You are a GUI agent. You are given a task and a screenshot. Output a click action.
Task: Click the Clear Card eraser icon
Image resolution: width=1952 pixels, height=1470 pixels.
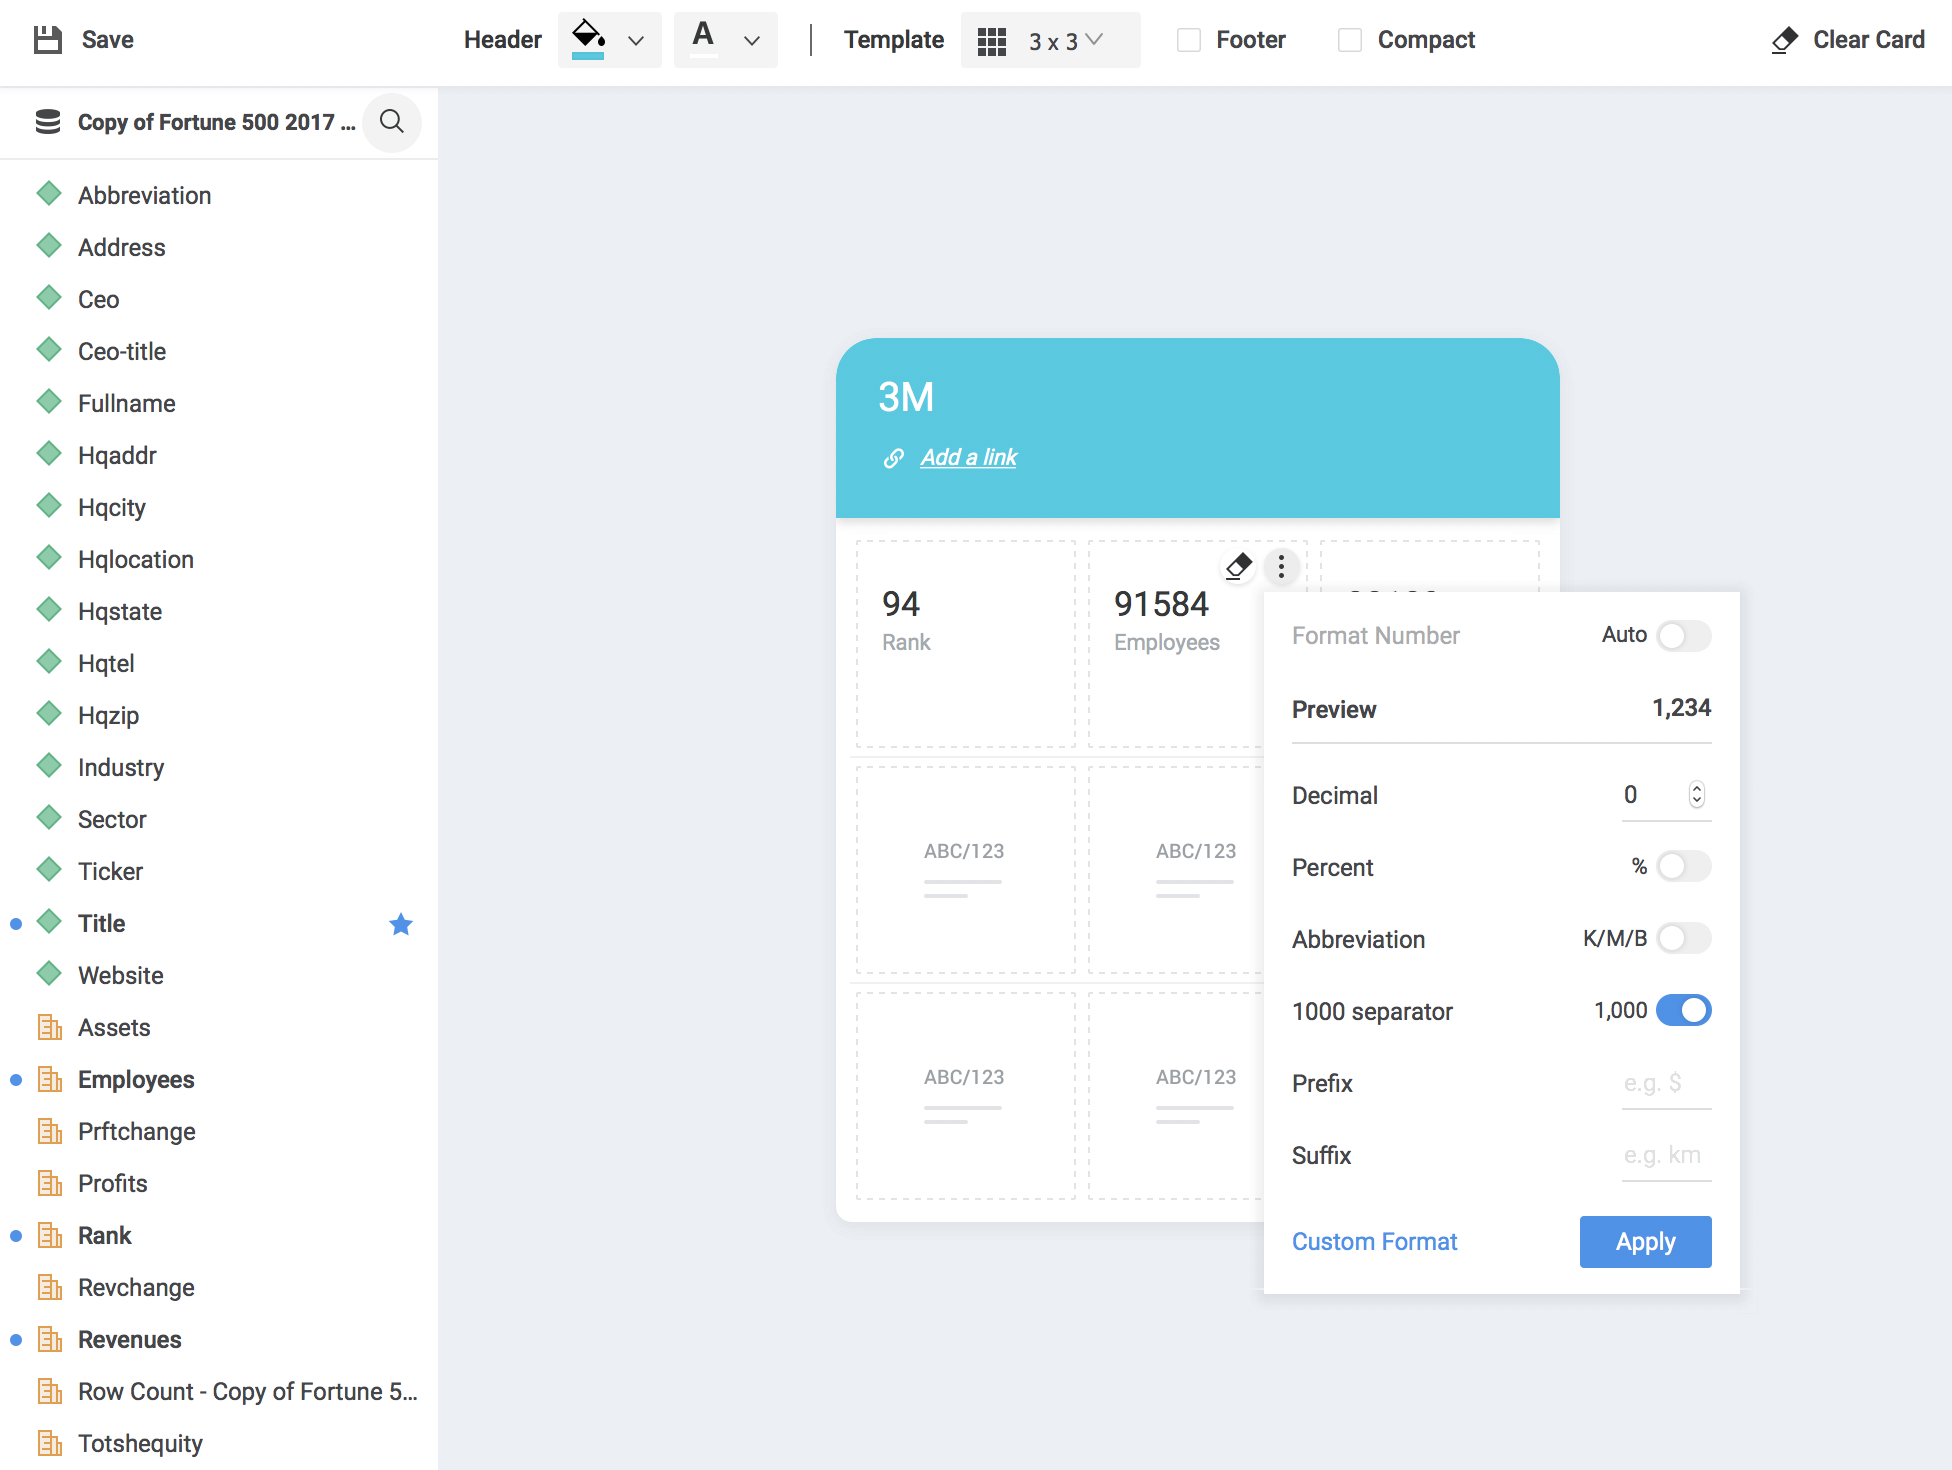pyautogui.click(x=1784, y=40)
